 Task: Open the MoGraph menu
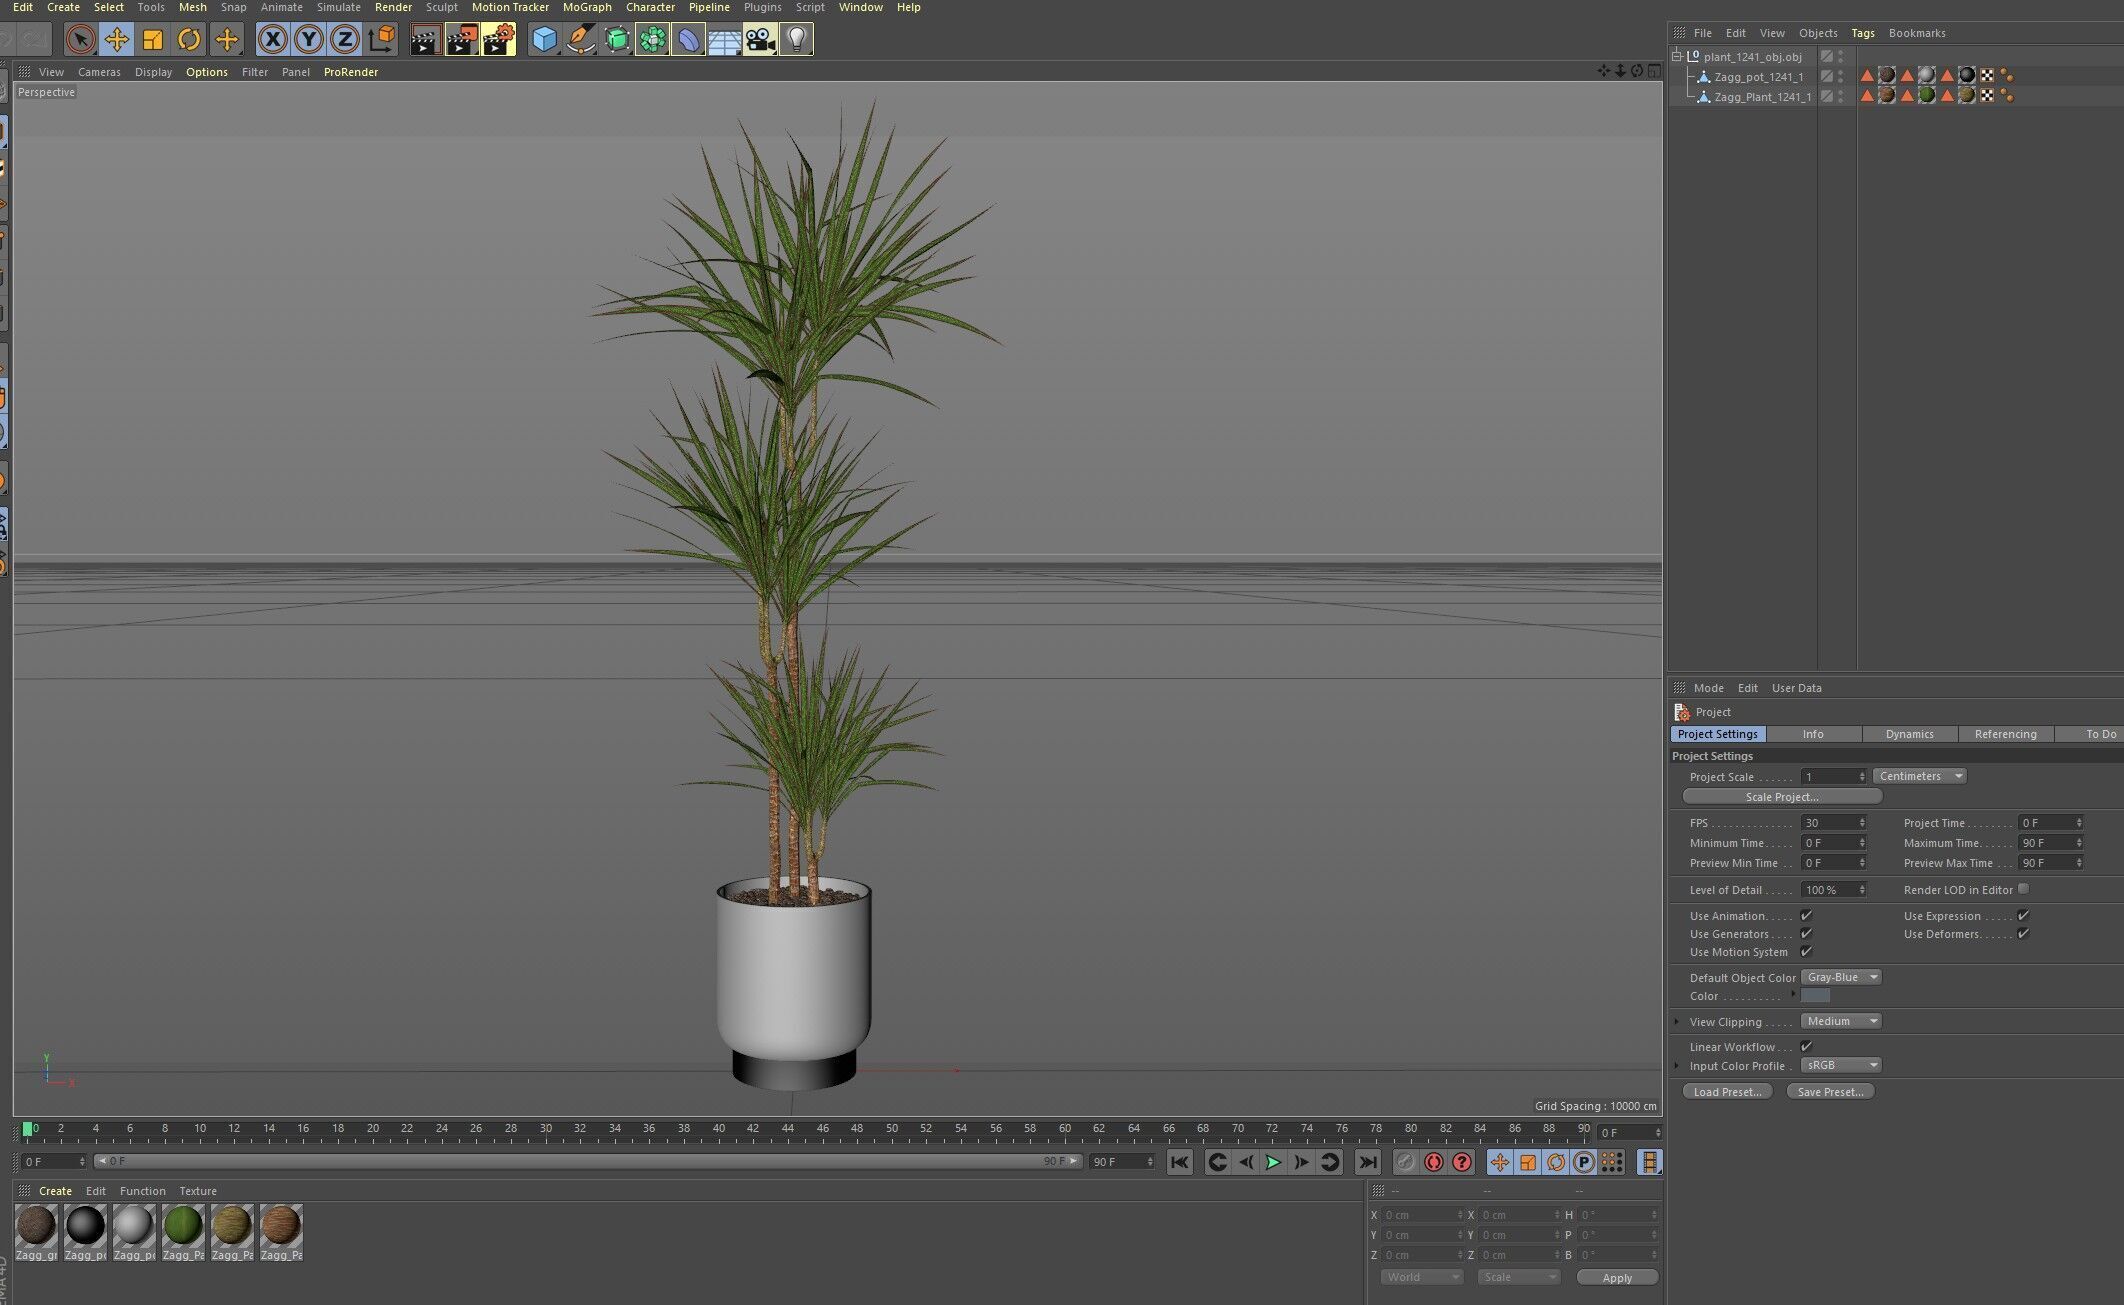(587, 7)
